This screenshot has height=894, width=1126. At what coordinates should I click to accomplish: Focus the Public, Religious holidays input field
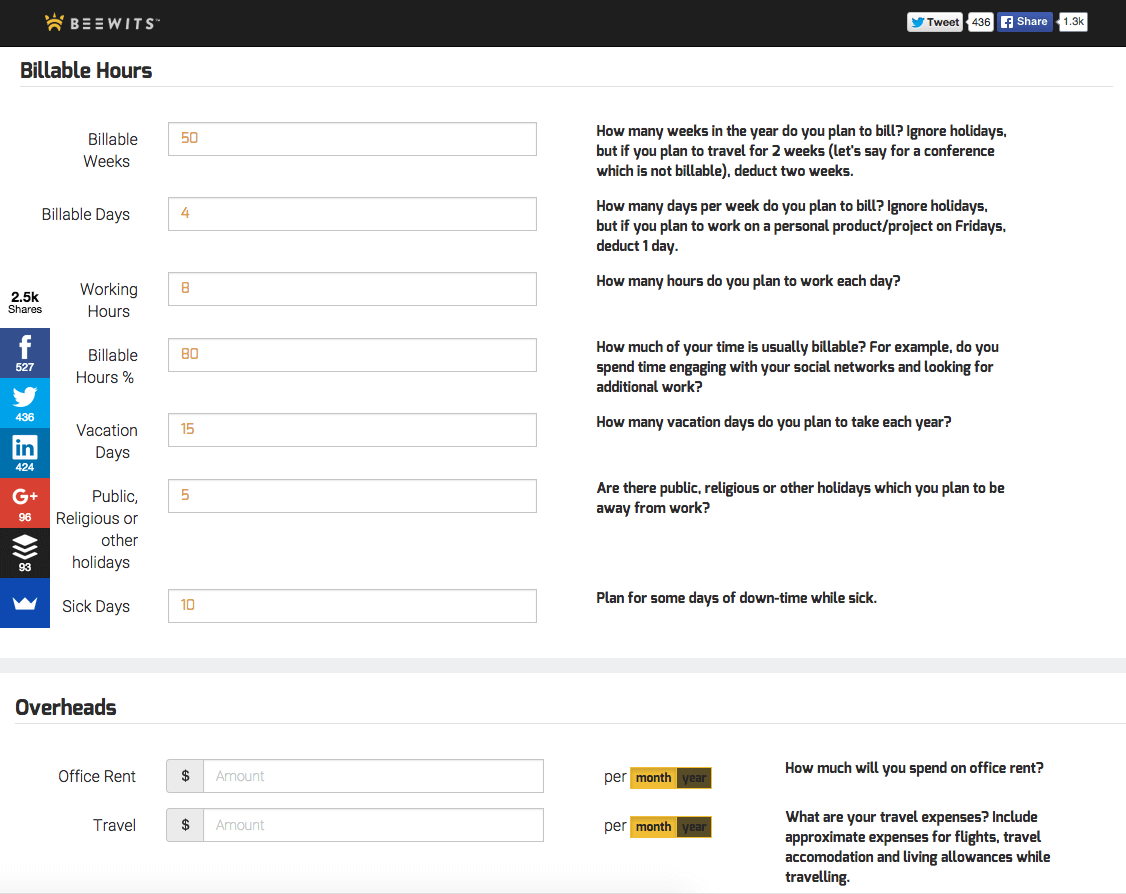tap(352, 496)
